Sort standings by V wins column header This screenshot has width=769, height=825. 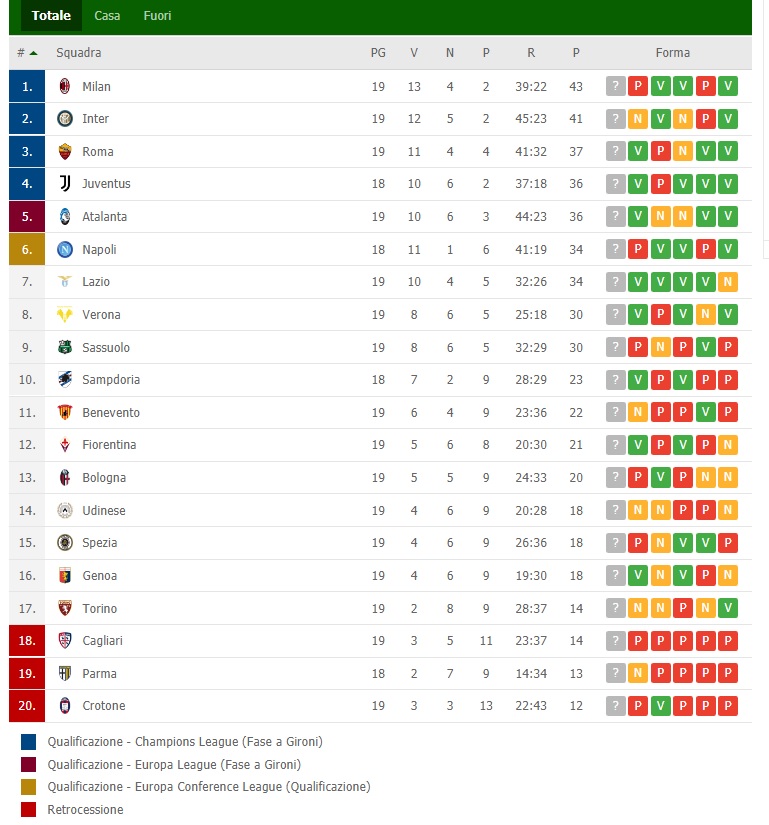(x=414, y=53)
